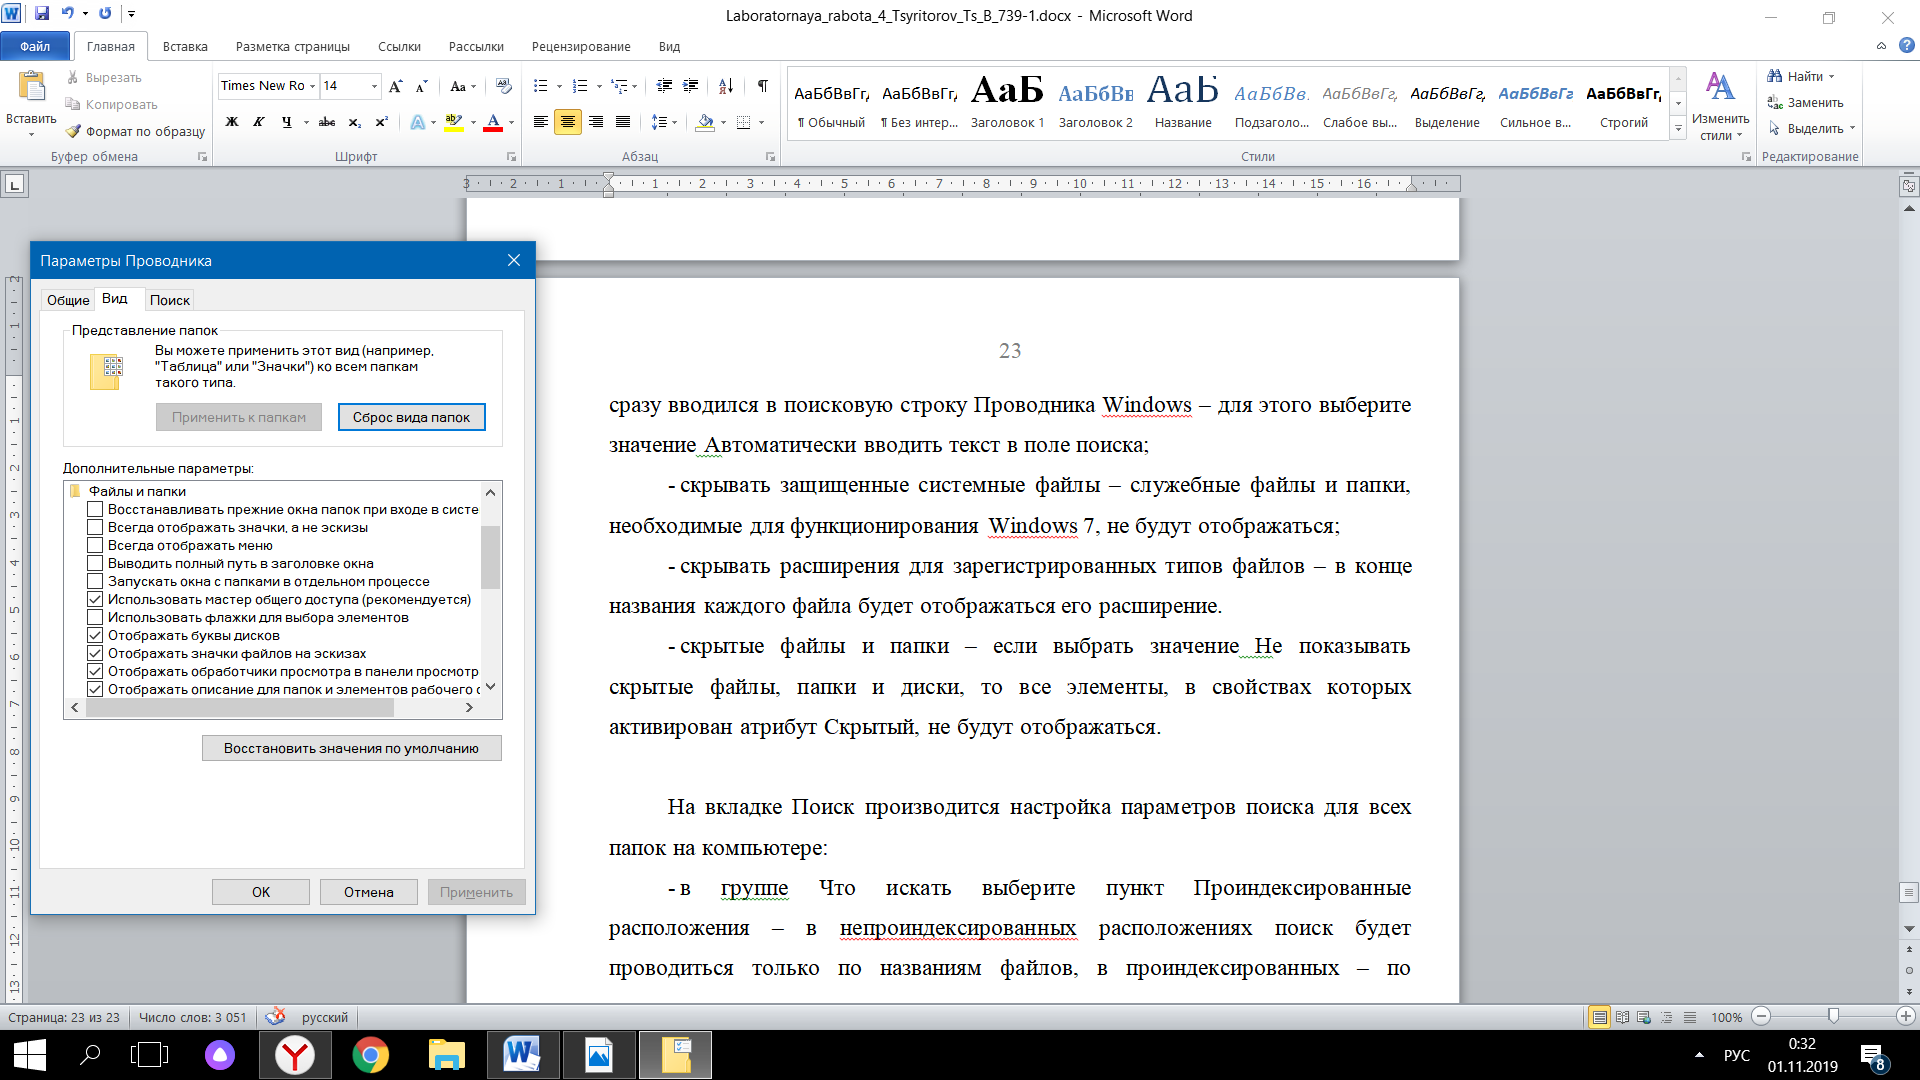Enable 'Всегда отображать меню' checkbox

coord(95,545)
